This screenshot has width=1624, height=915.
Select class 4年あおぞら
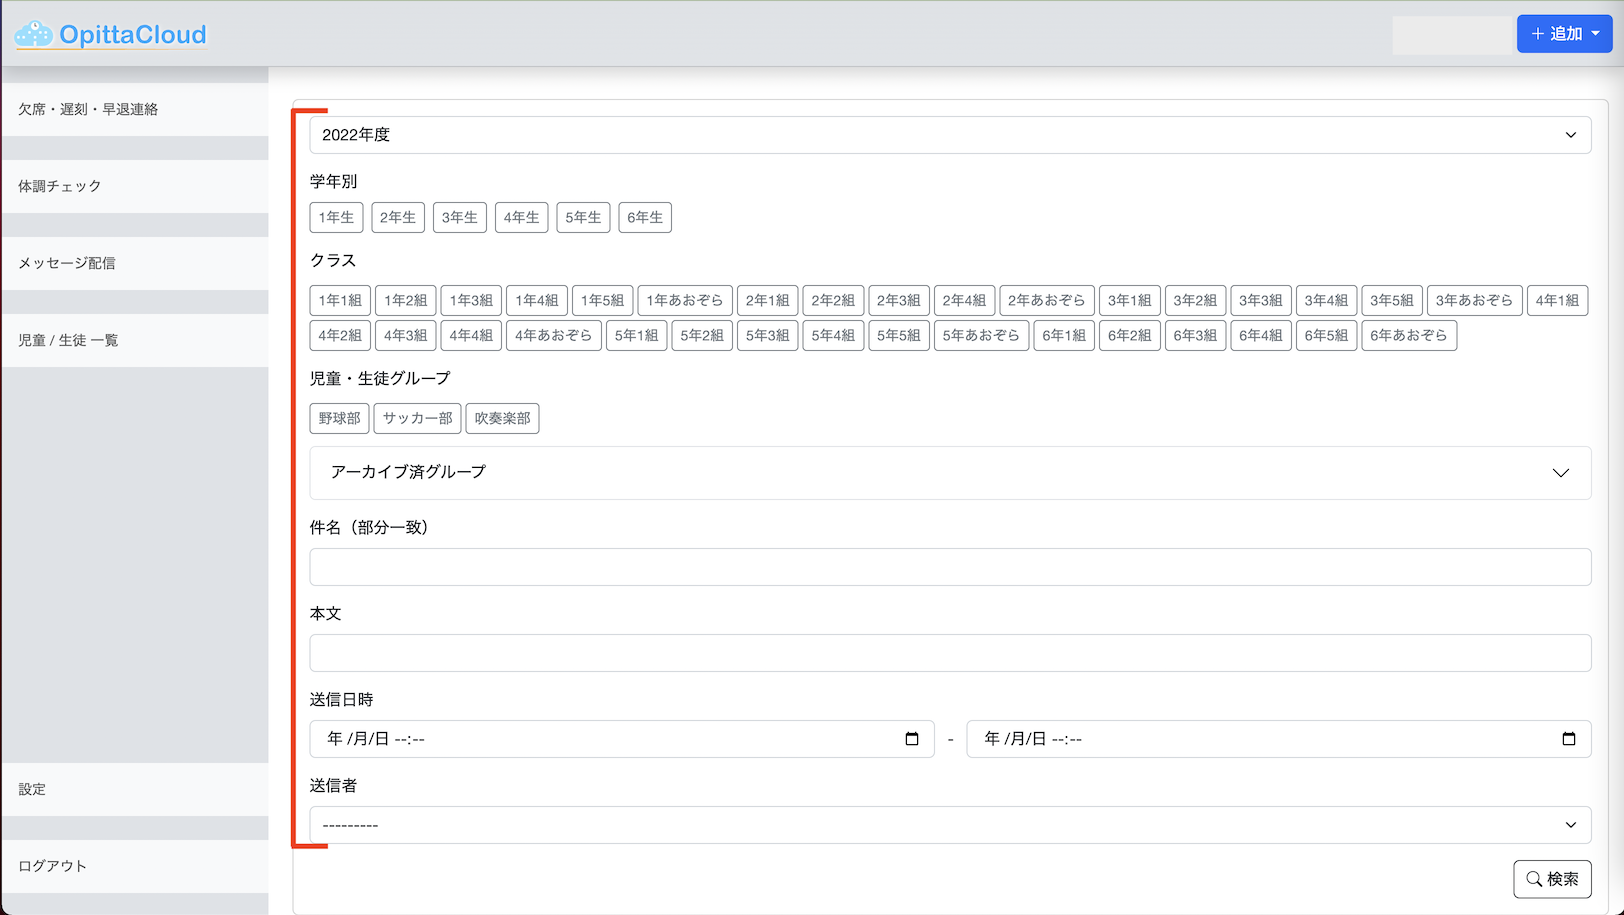click(x=554, y=335)
